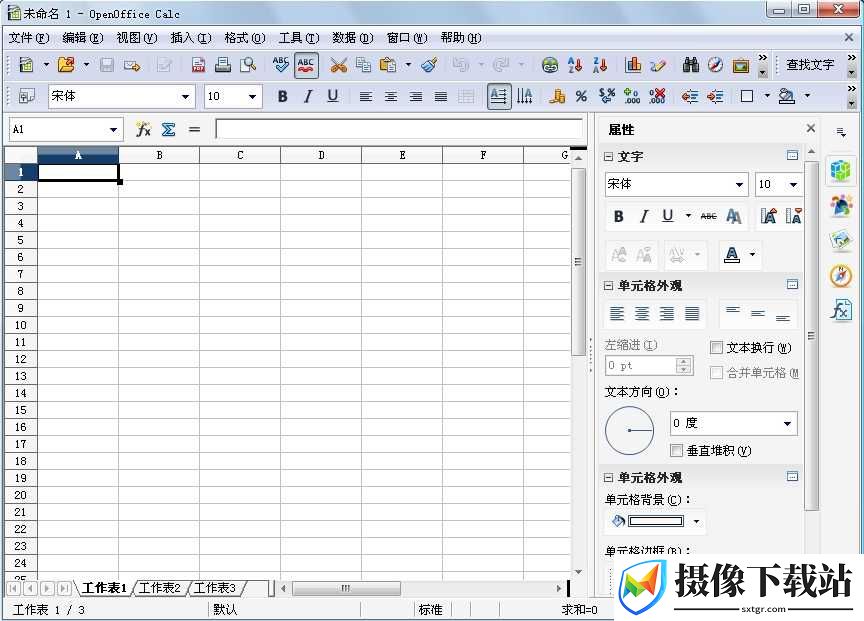Click the font color button in sidebar
864x621 pixels.
[x=732, y=255]
